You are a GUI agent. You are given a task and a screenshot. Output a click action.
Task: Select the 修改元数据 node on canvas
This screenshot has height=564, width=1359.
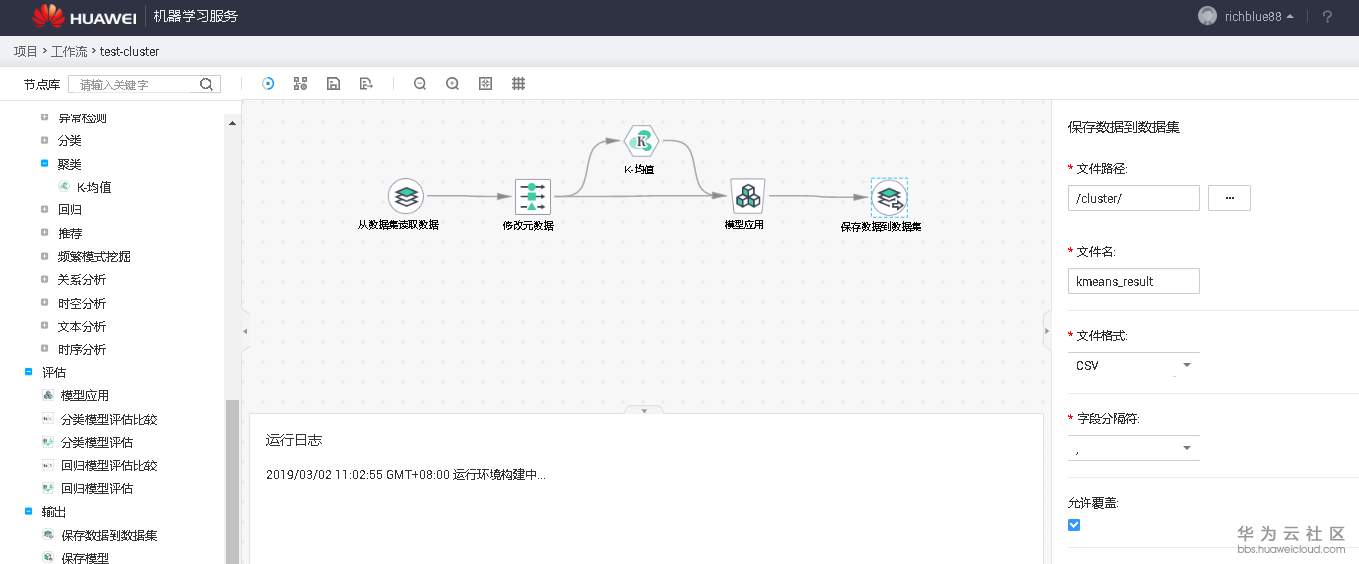(x=533, y=197)
